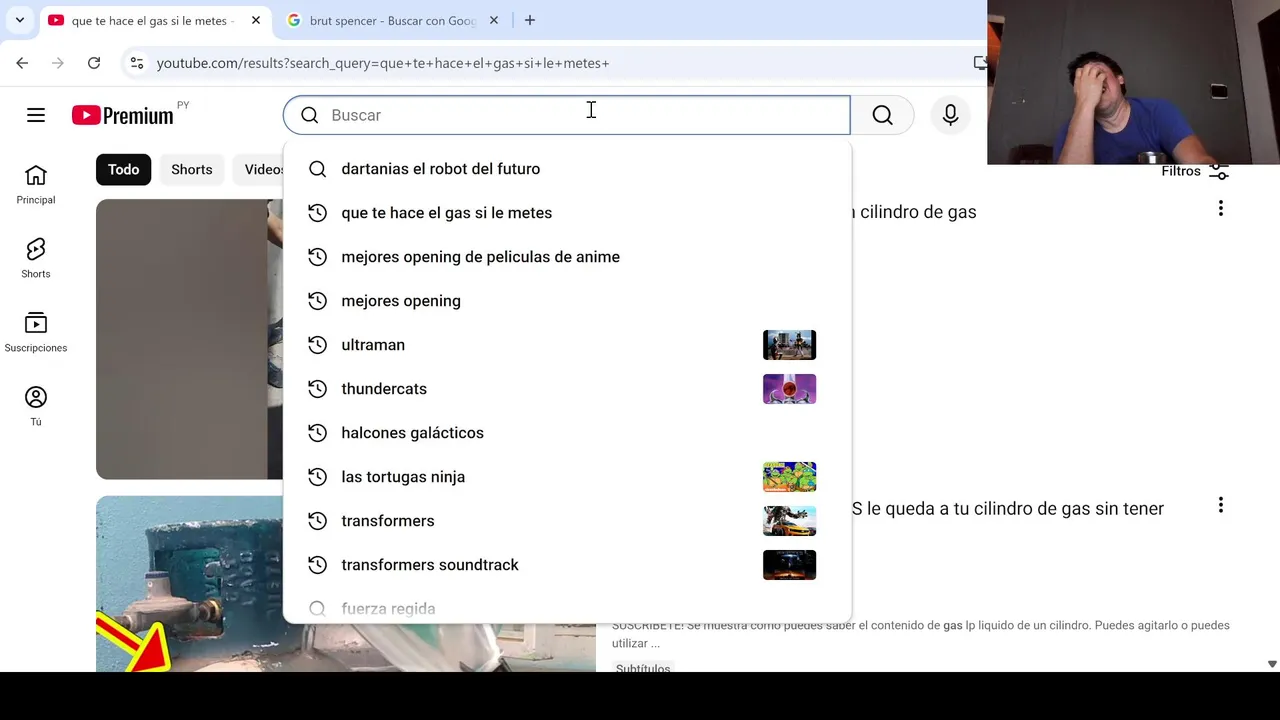Choose suggestion 'que te hace el gas si le metes'
The width and height of the screenshot is (1280, 720).
(567, 213)
